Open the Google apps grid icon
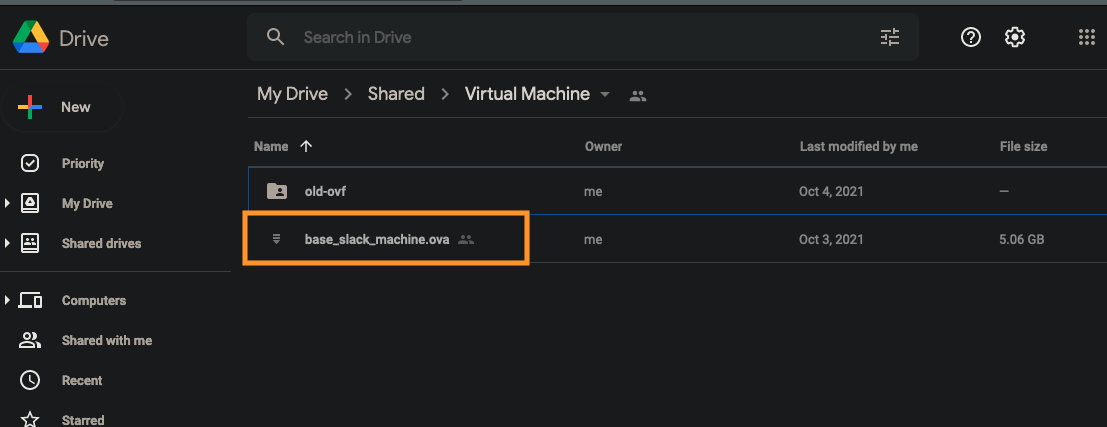Image resolution: width=1107 pixels, height=427 pixels. (x=1087, y=37)
